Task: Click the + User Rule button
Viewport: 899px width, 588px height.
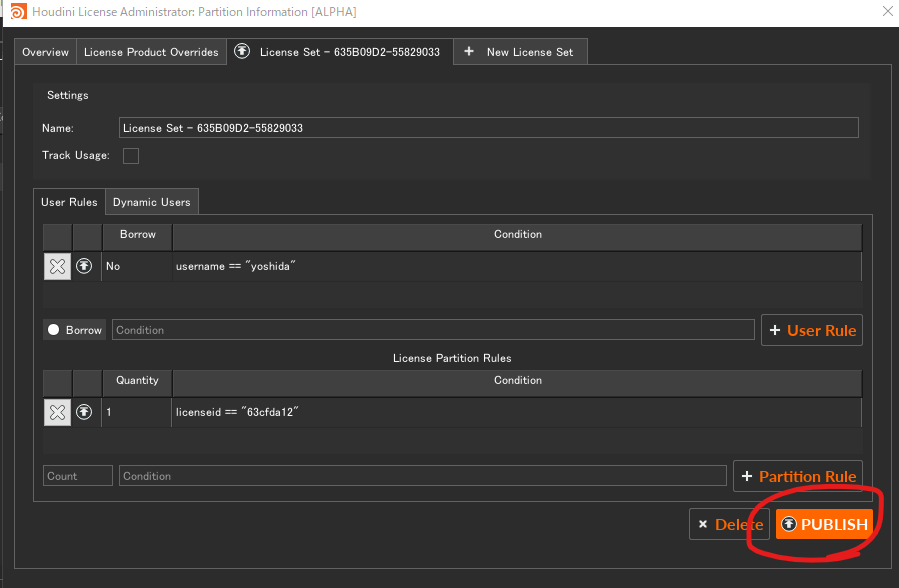Action: click(x=811, y=331)
